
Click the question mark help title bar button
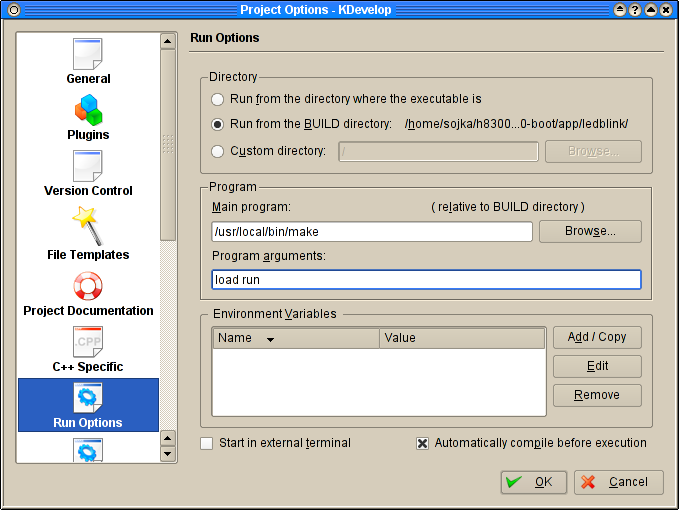pyautogui.click(x=635, y=10)
